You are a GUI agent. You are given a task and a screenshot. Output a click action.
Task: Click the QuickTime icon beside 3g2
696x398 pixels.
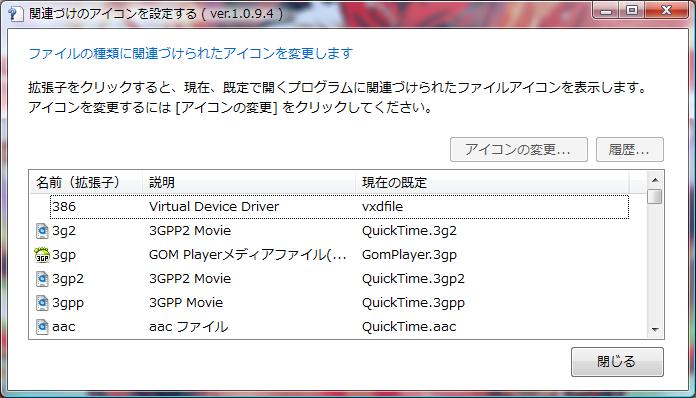pyautogui.click(x=42, y=231)
